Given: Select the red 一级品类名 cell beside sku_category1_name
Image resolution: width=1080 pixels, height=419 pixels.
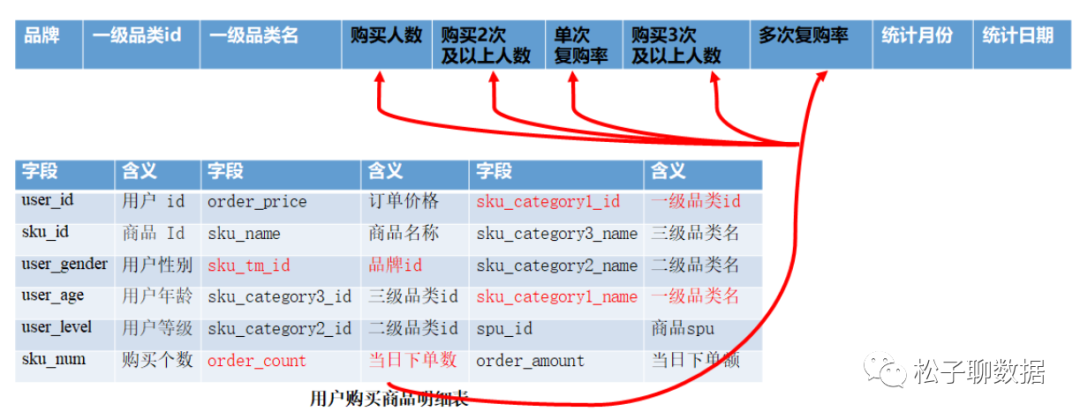Looking at the screenshot, I should (x=703, y=303).
